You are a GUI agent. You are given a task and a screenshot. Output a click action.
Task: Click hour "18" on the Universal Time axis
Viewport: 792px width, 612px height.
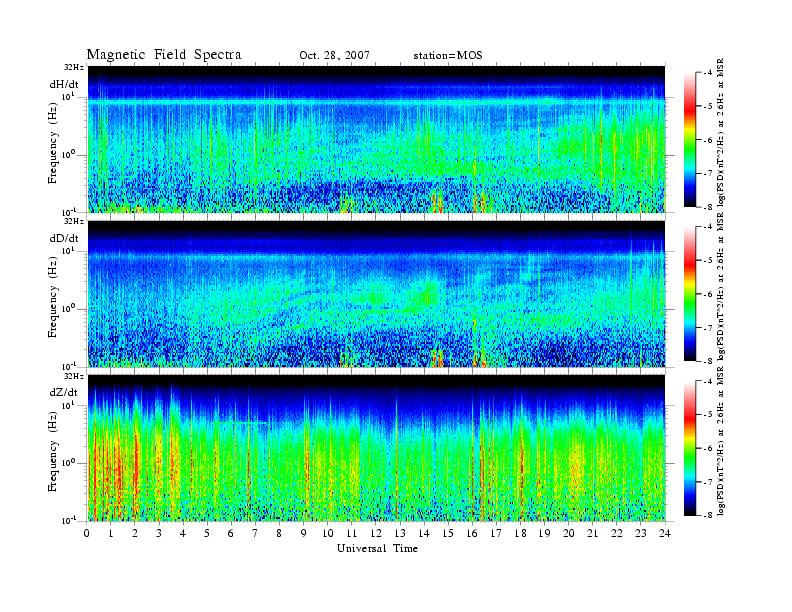click(x=520, y=533)
